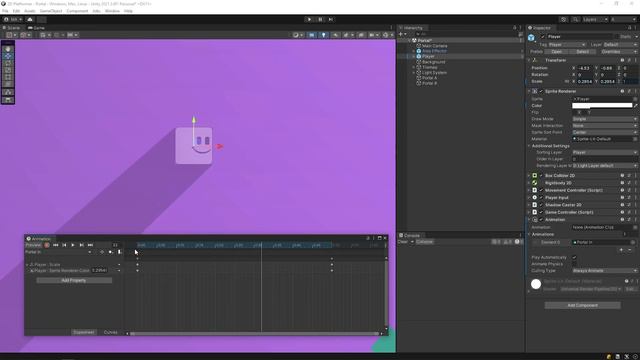Toggle Sprite Renderer enabled checkbox
This screenshot has width=640, height=360.
coord(541,91)
